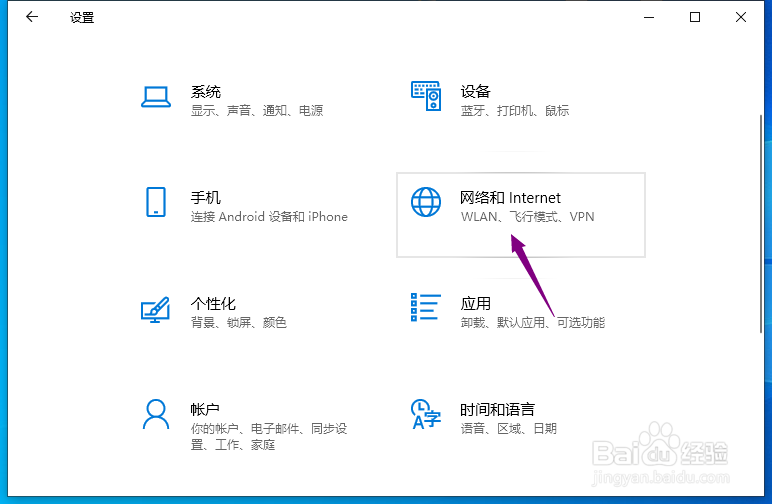Open 网络和 Internet heading
Screen dimensions: 772x504
[x=510, y=198]
